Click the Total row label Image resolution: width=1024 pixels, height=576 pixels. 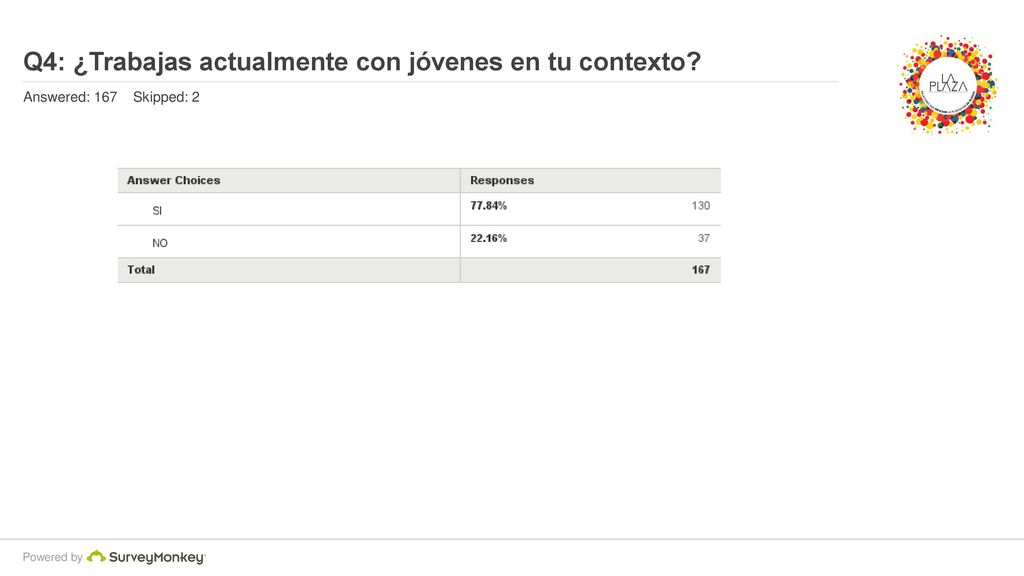pos(141,270)
